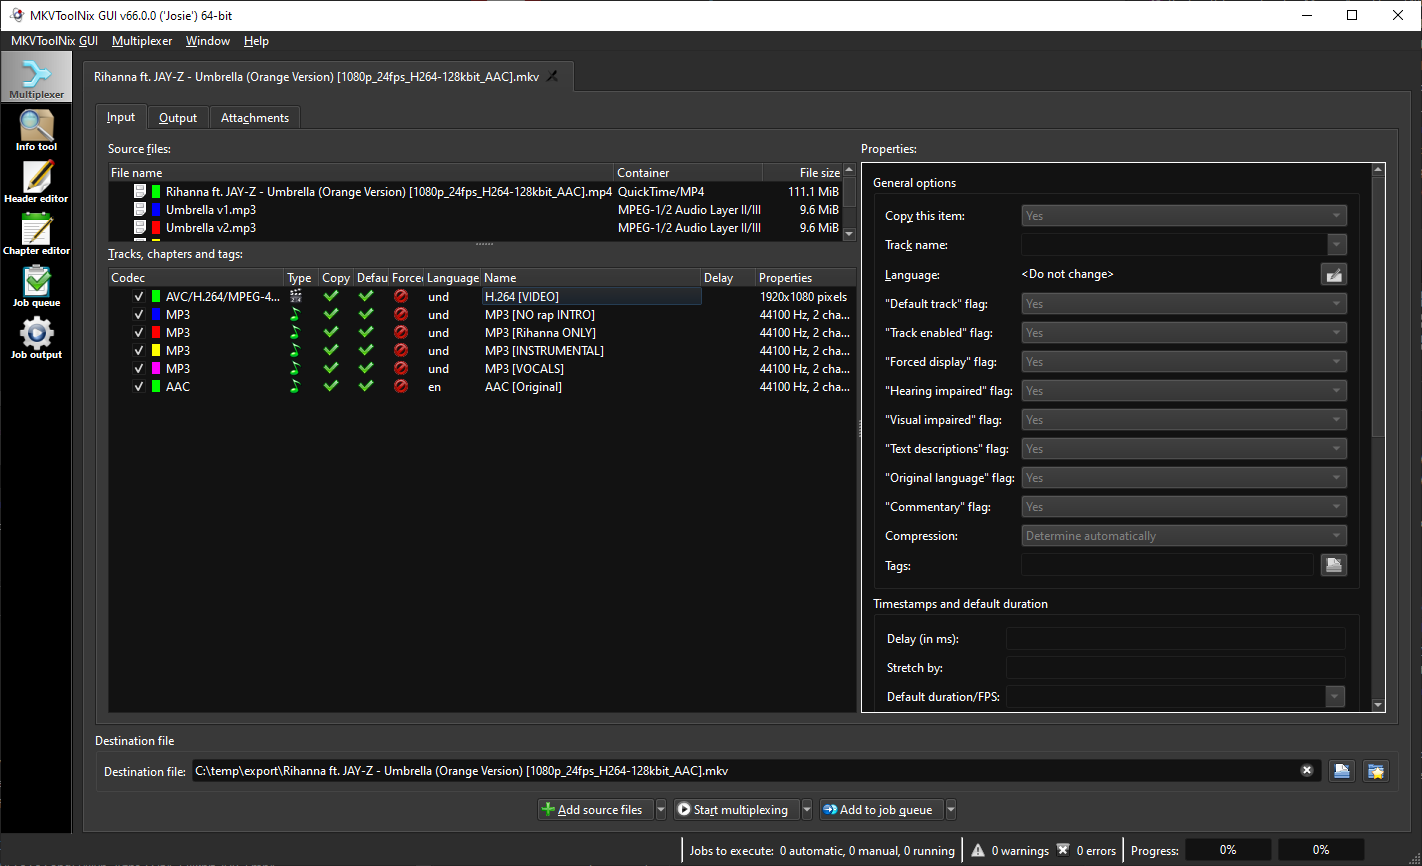
Task: Sort tracks by Properties column header
Action: 805,277
